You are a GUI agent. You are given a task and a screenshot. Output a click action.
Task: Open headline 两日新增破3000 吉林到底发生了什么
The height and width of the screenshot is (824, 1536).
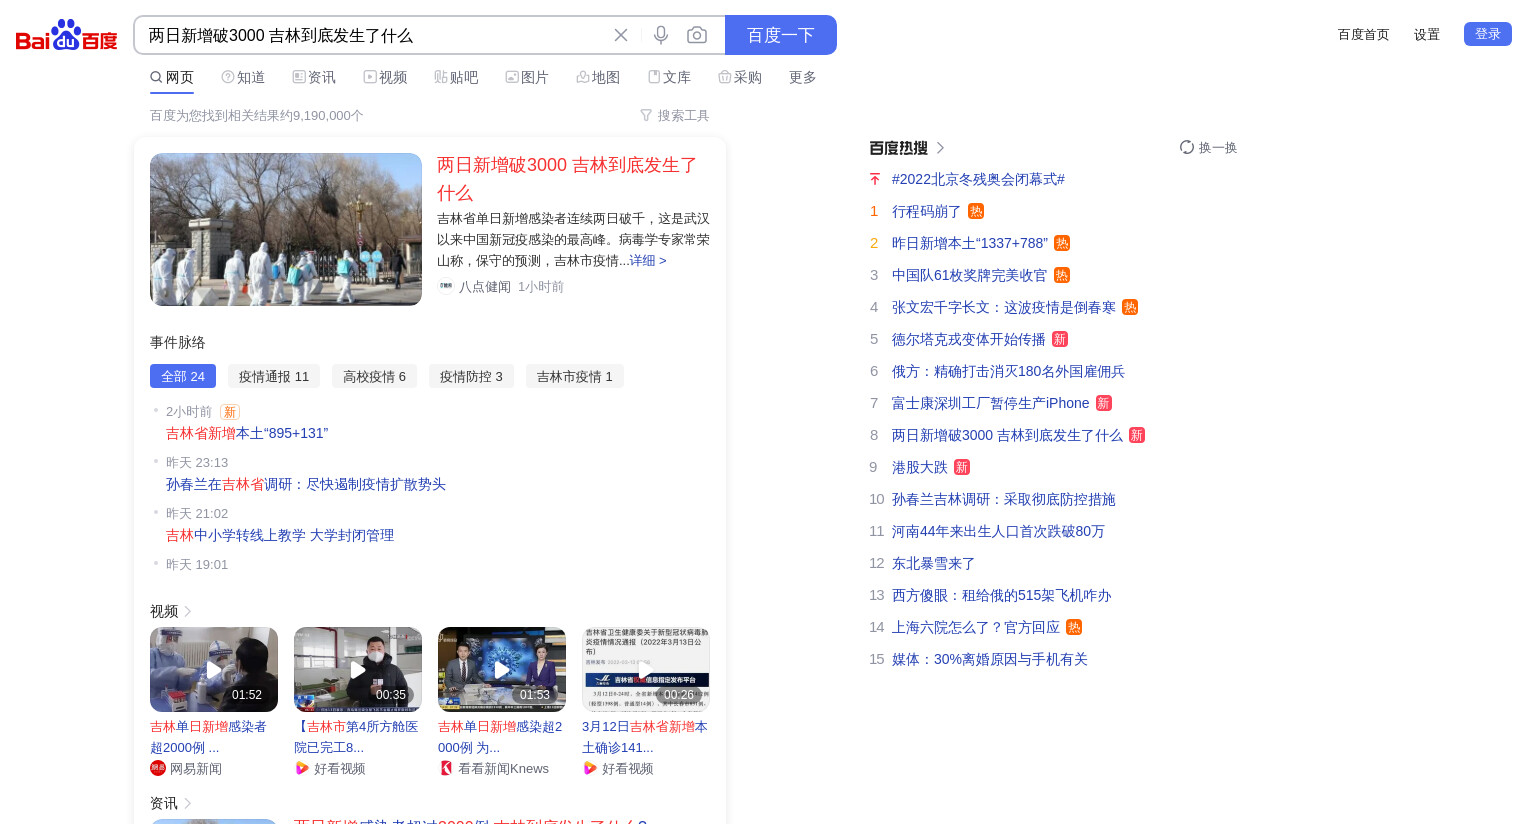point(567,179)
